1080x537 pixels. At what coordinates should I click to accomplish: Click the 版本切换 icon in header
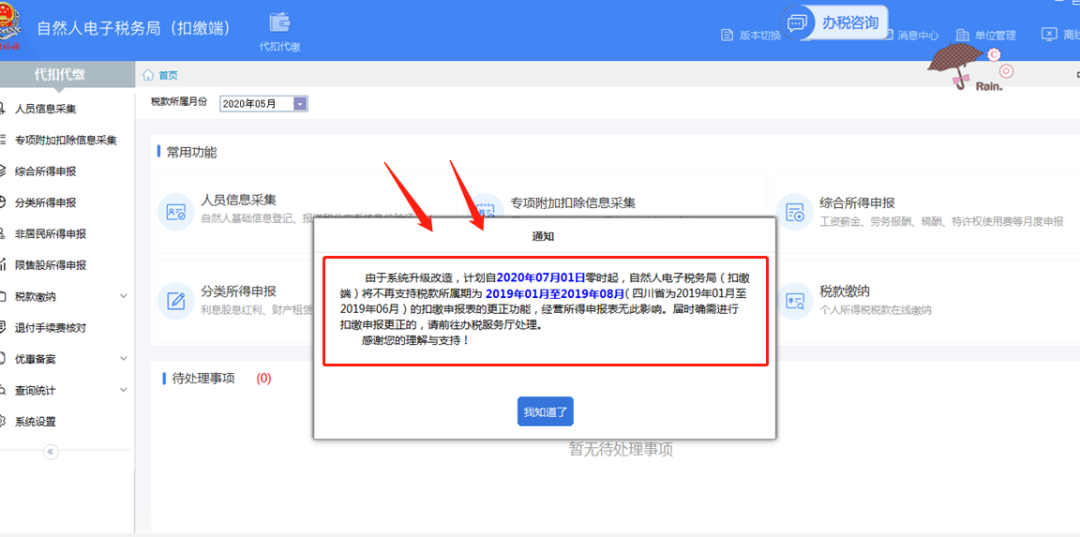(x=727, y=34)
